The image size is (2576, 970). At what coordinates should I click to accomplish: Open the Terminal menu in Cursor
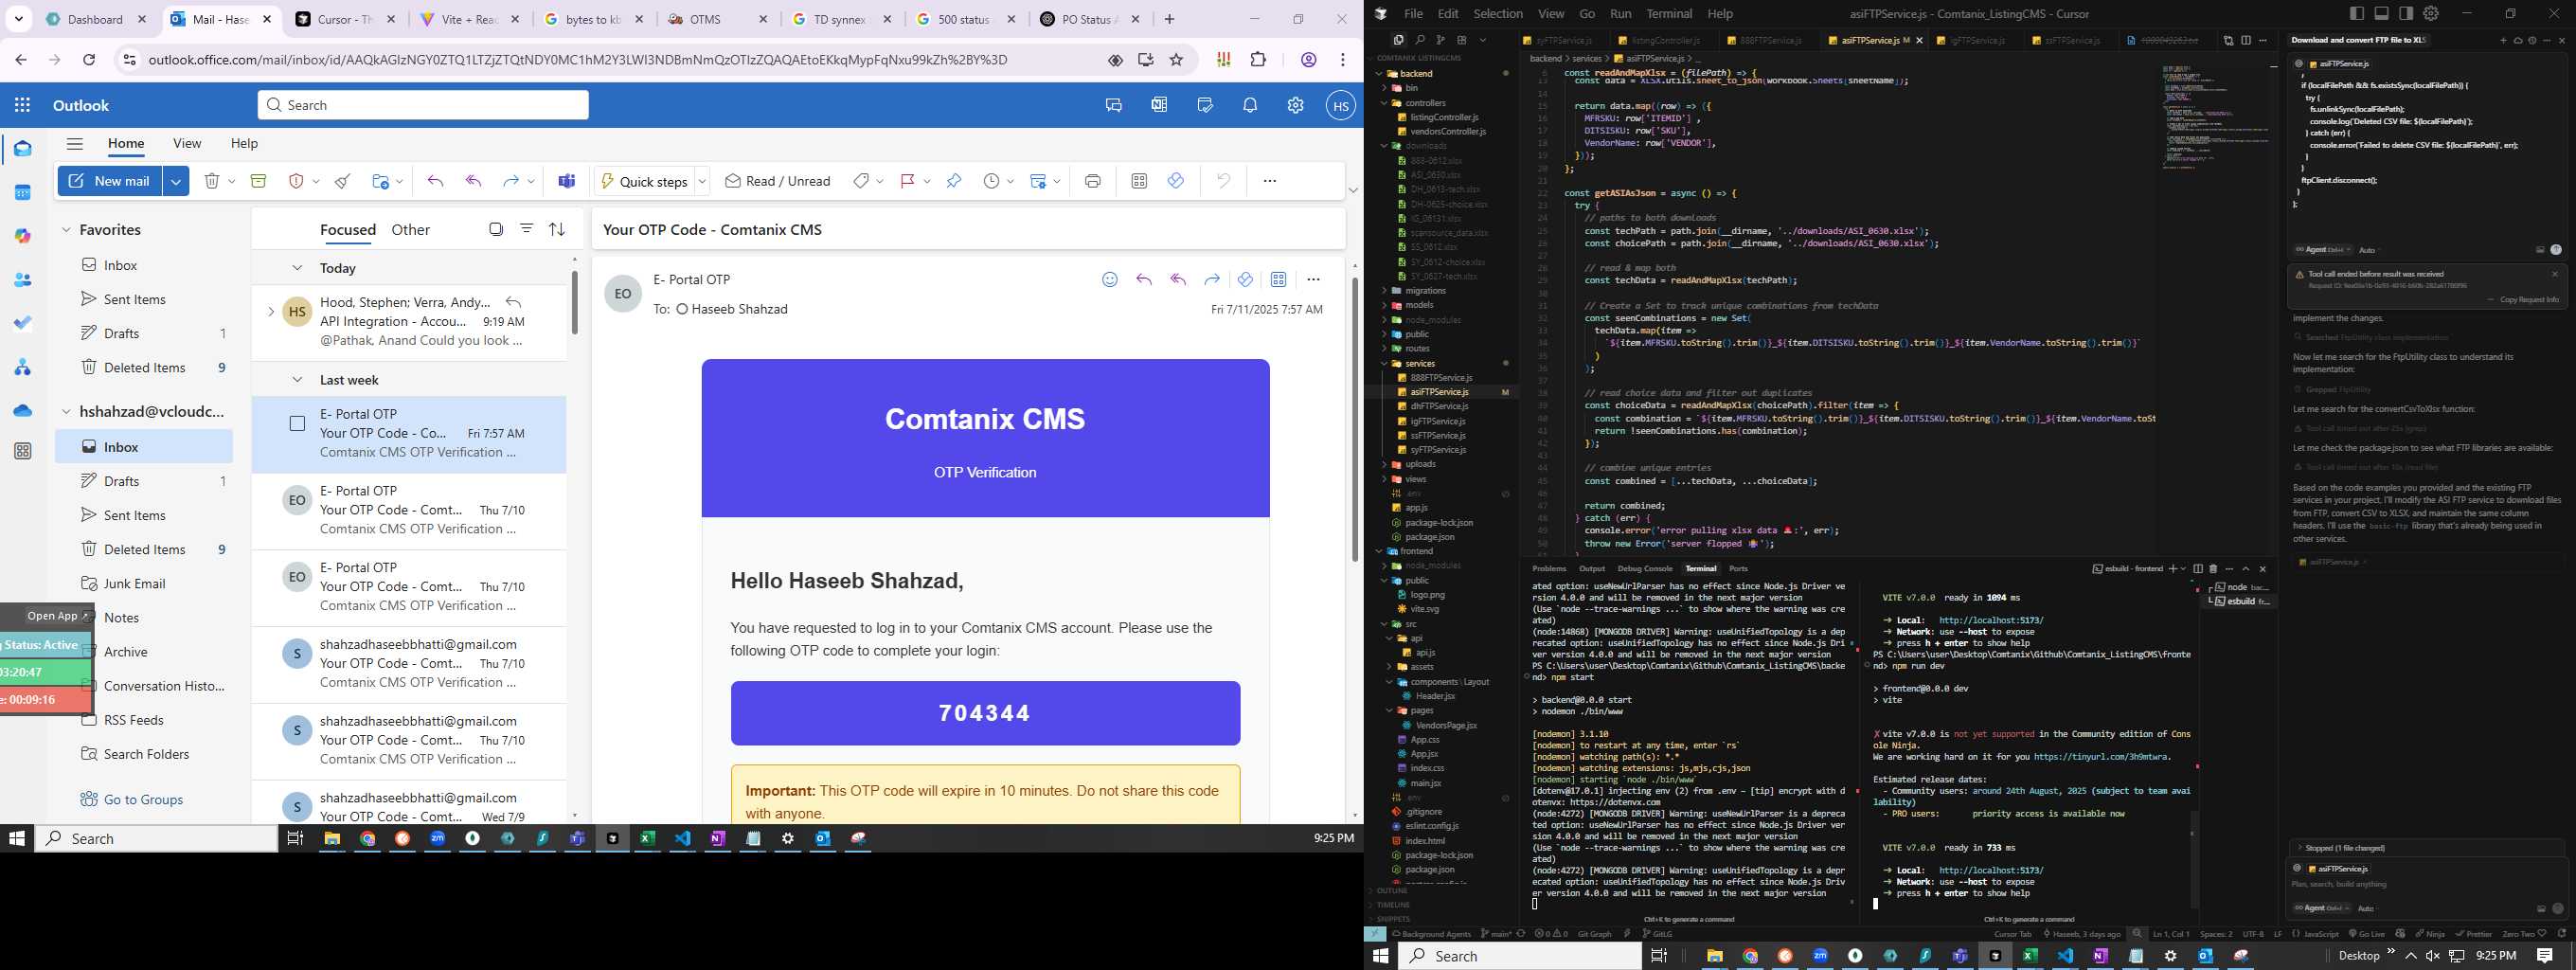tap(1669, 14)
